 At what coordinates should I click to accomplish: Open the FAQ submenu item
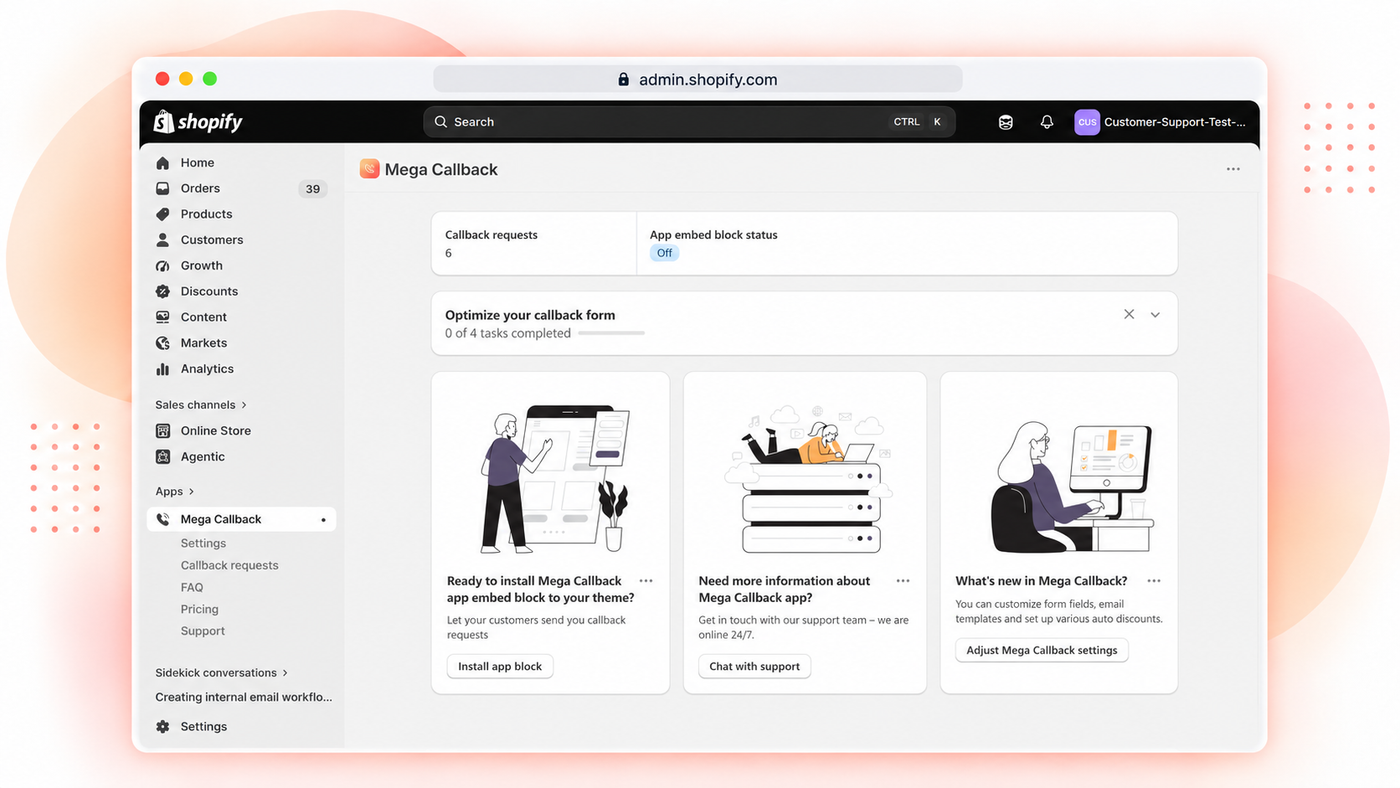(192, 587)
